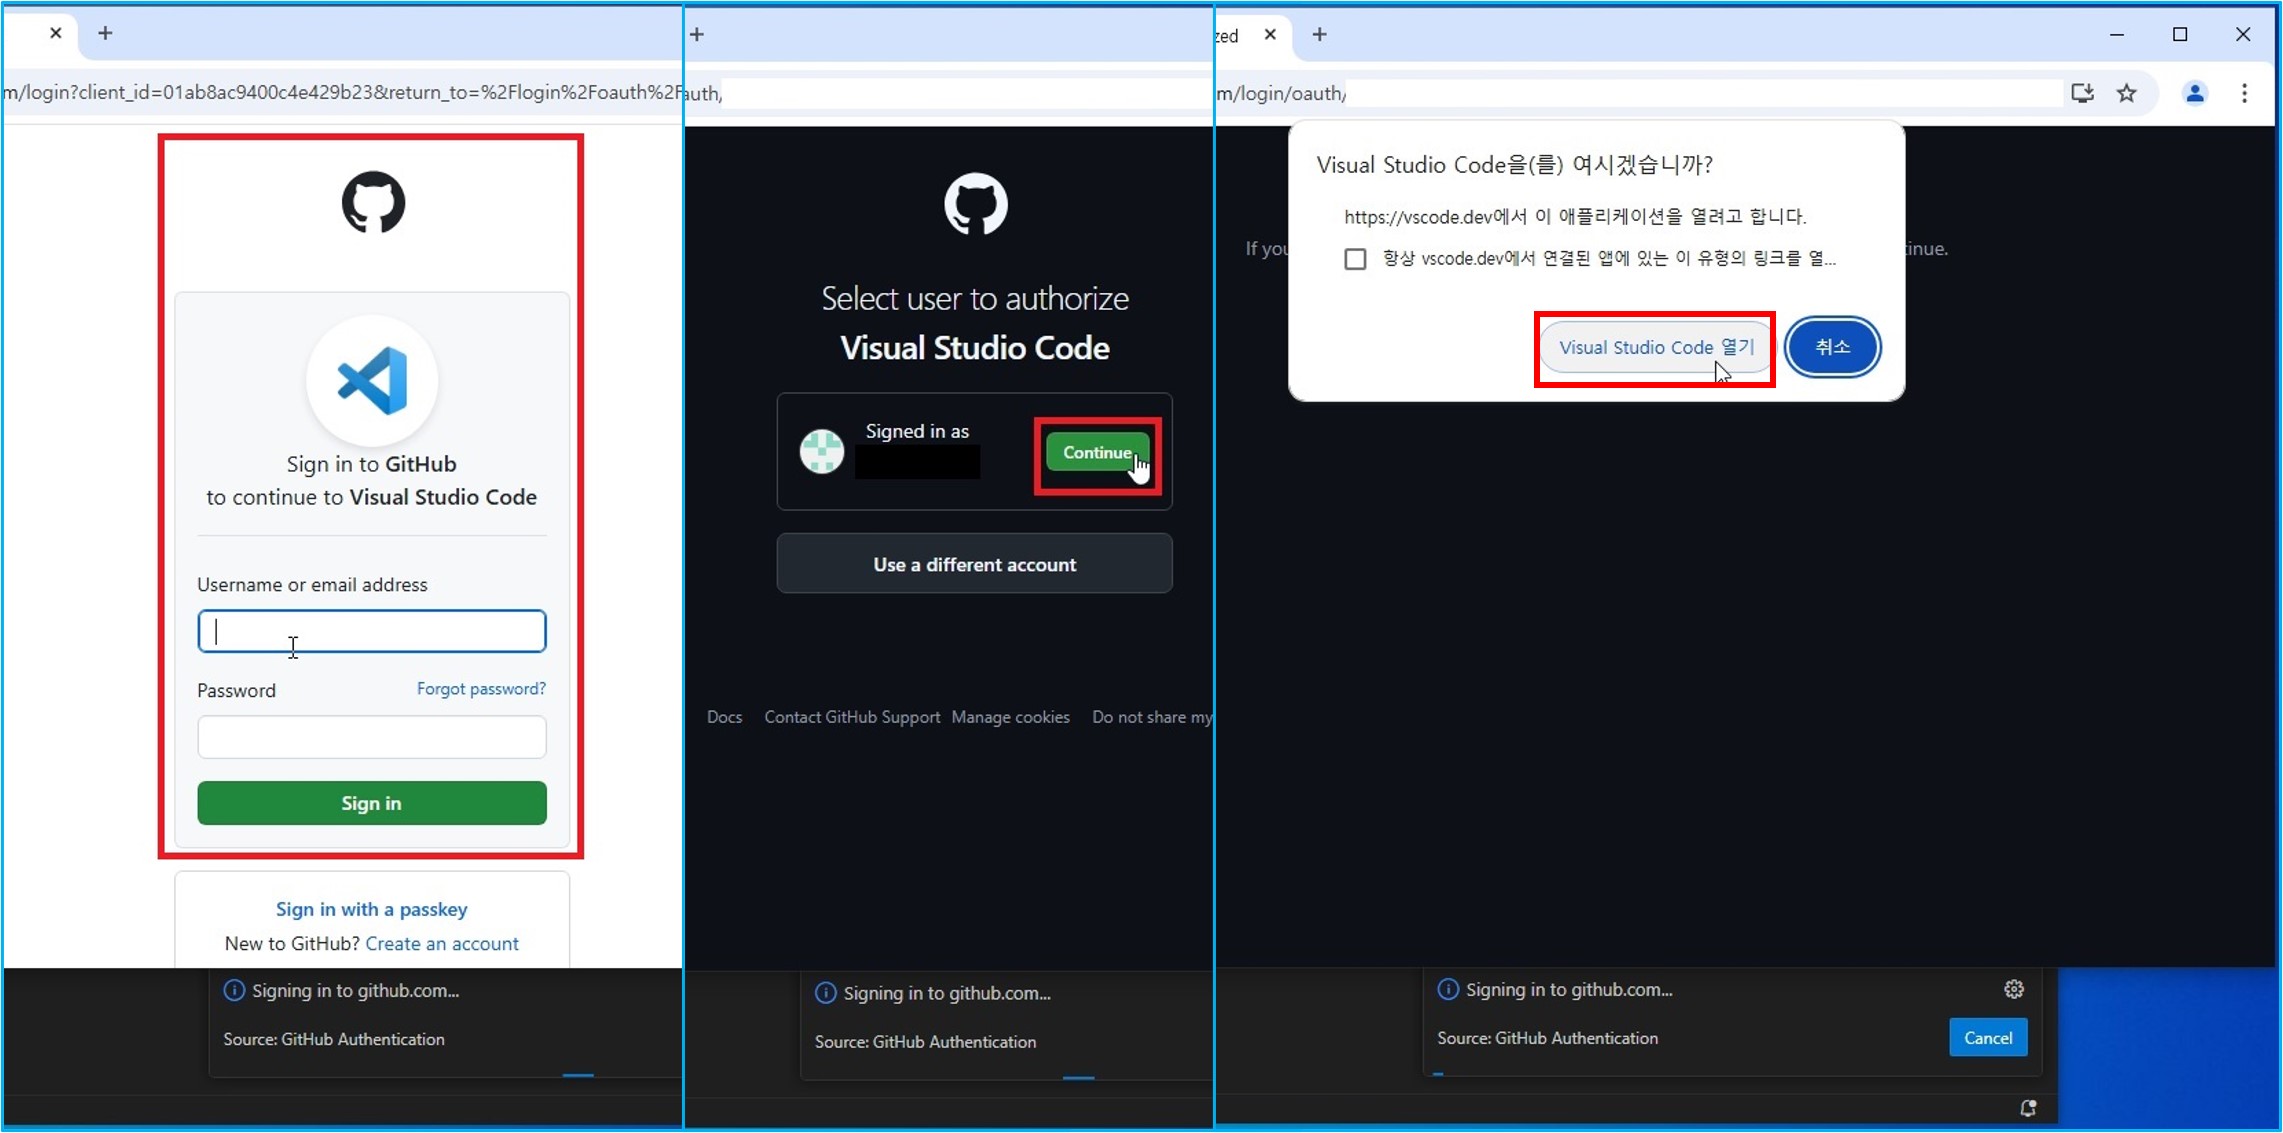Open the Chrome profile icon

[2195, 93]
